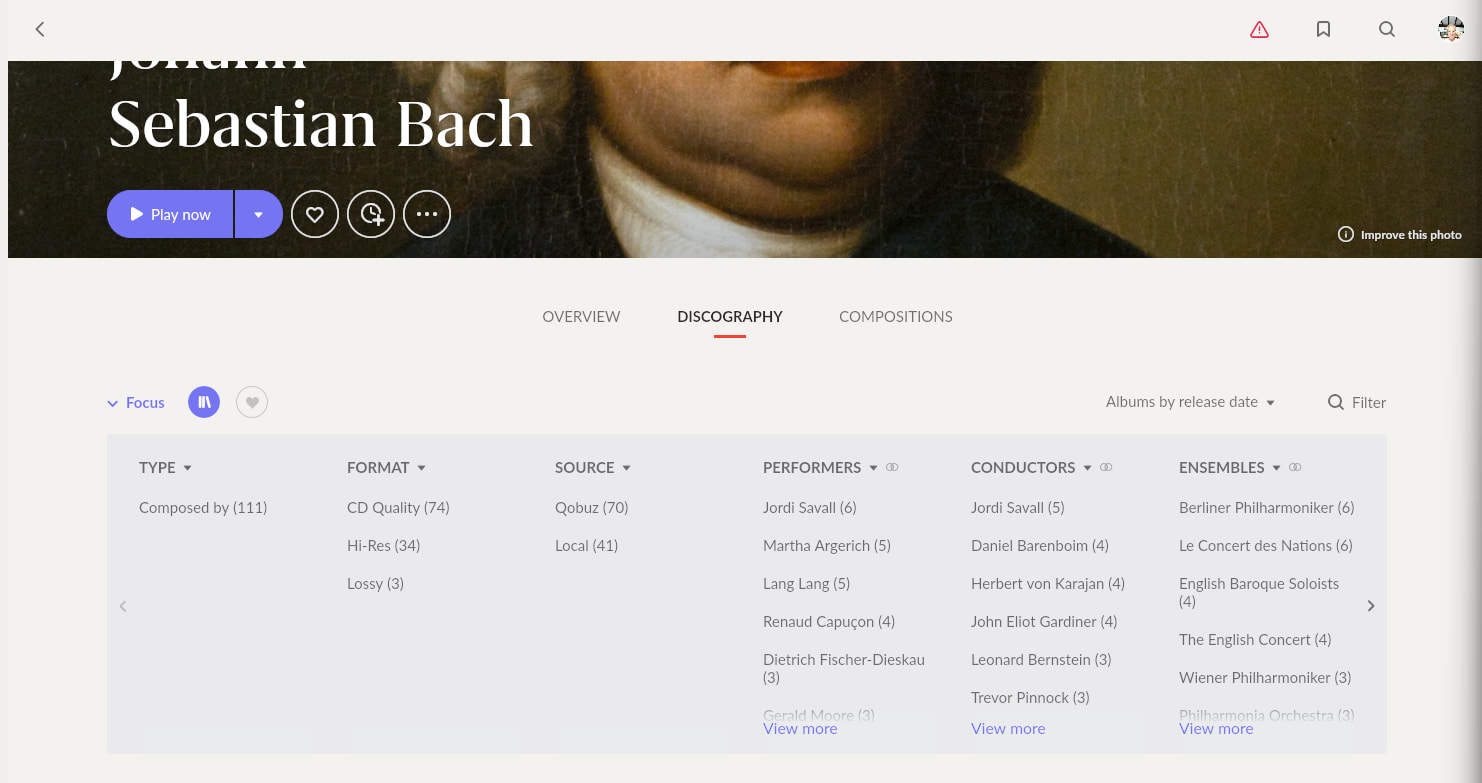Open bookmarks icon in top bar
The image size is (1482, 783).
coord(1323,29)
